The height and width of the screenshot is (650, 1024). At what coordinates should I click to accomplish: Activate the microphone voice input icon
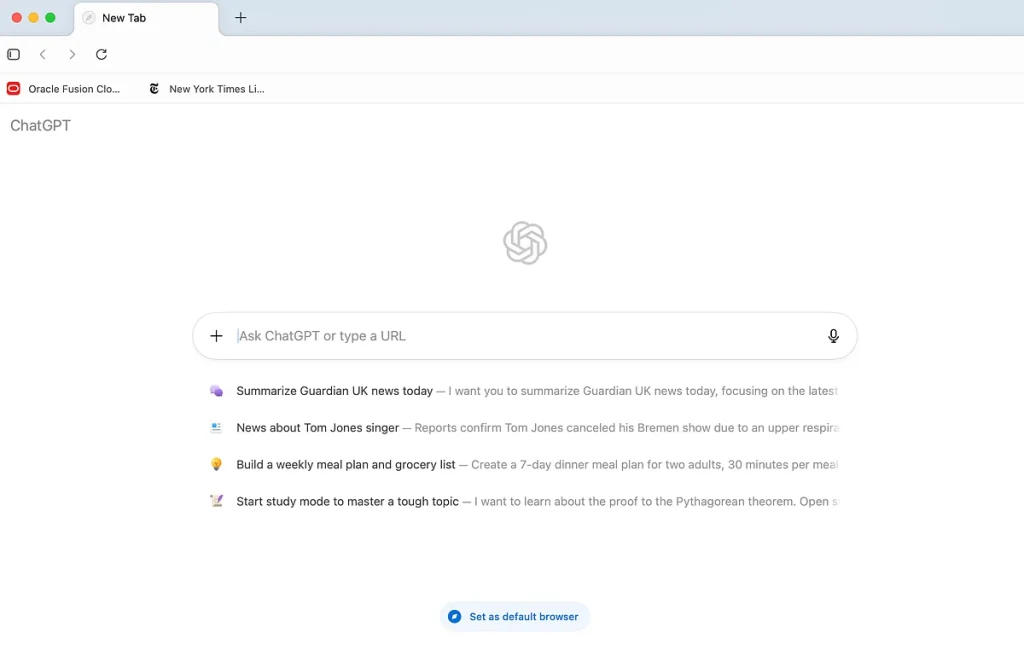833,336
